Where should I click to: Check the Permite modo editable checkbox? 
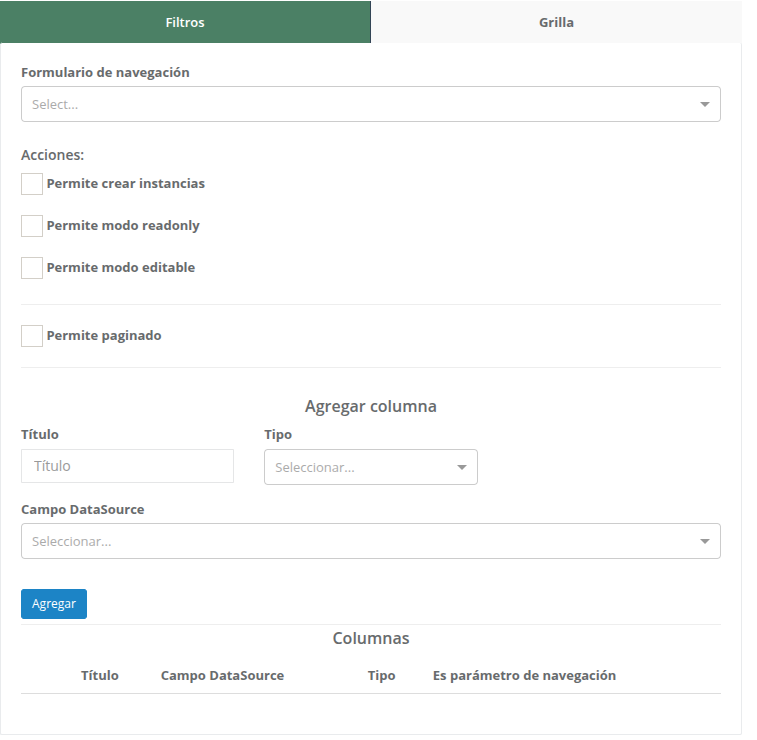(32, 268)
